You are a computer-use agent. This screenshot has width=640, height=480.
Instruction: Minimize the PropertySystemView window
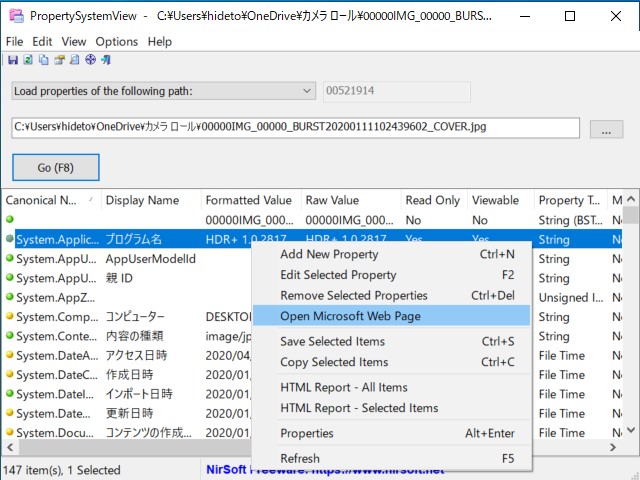tap(525, 16)
